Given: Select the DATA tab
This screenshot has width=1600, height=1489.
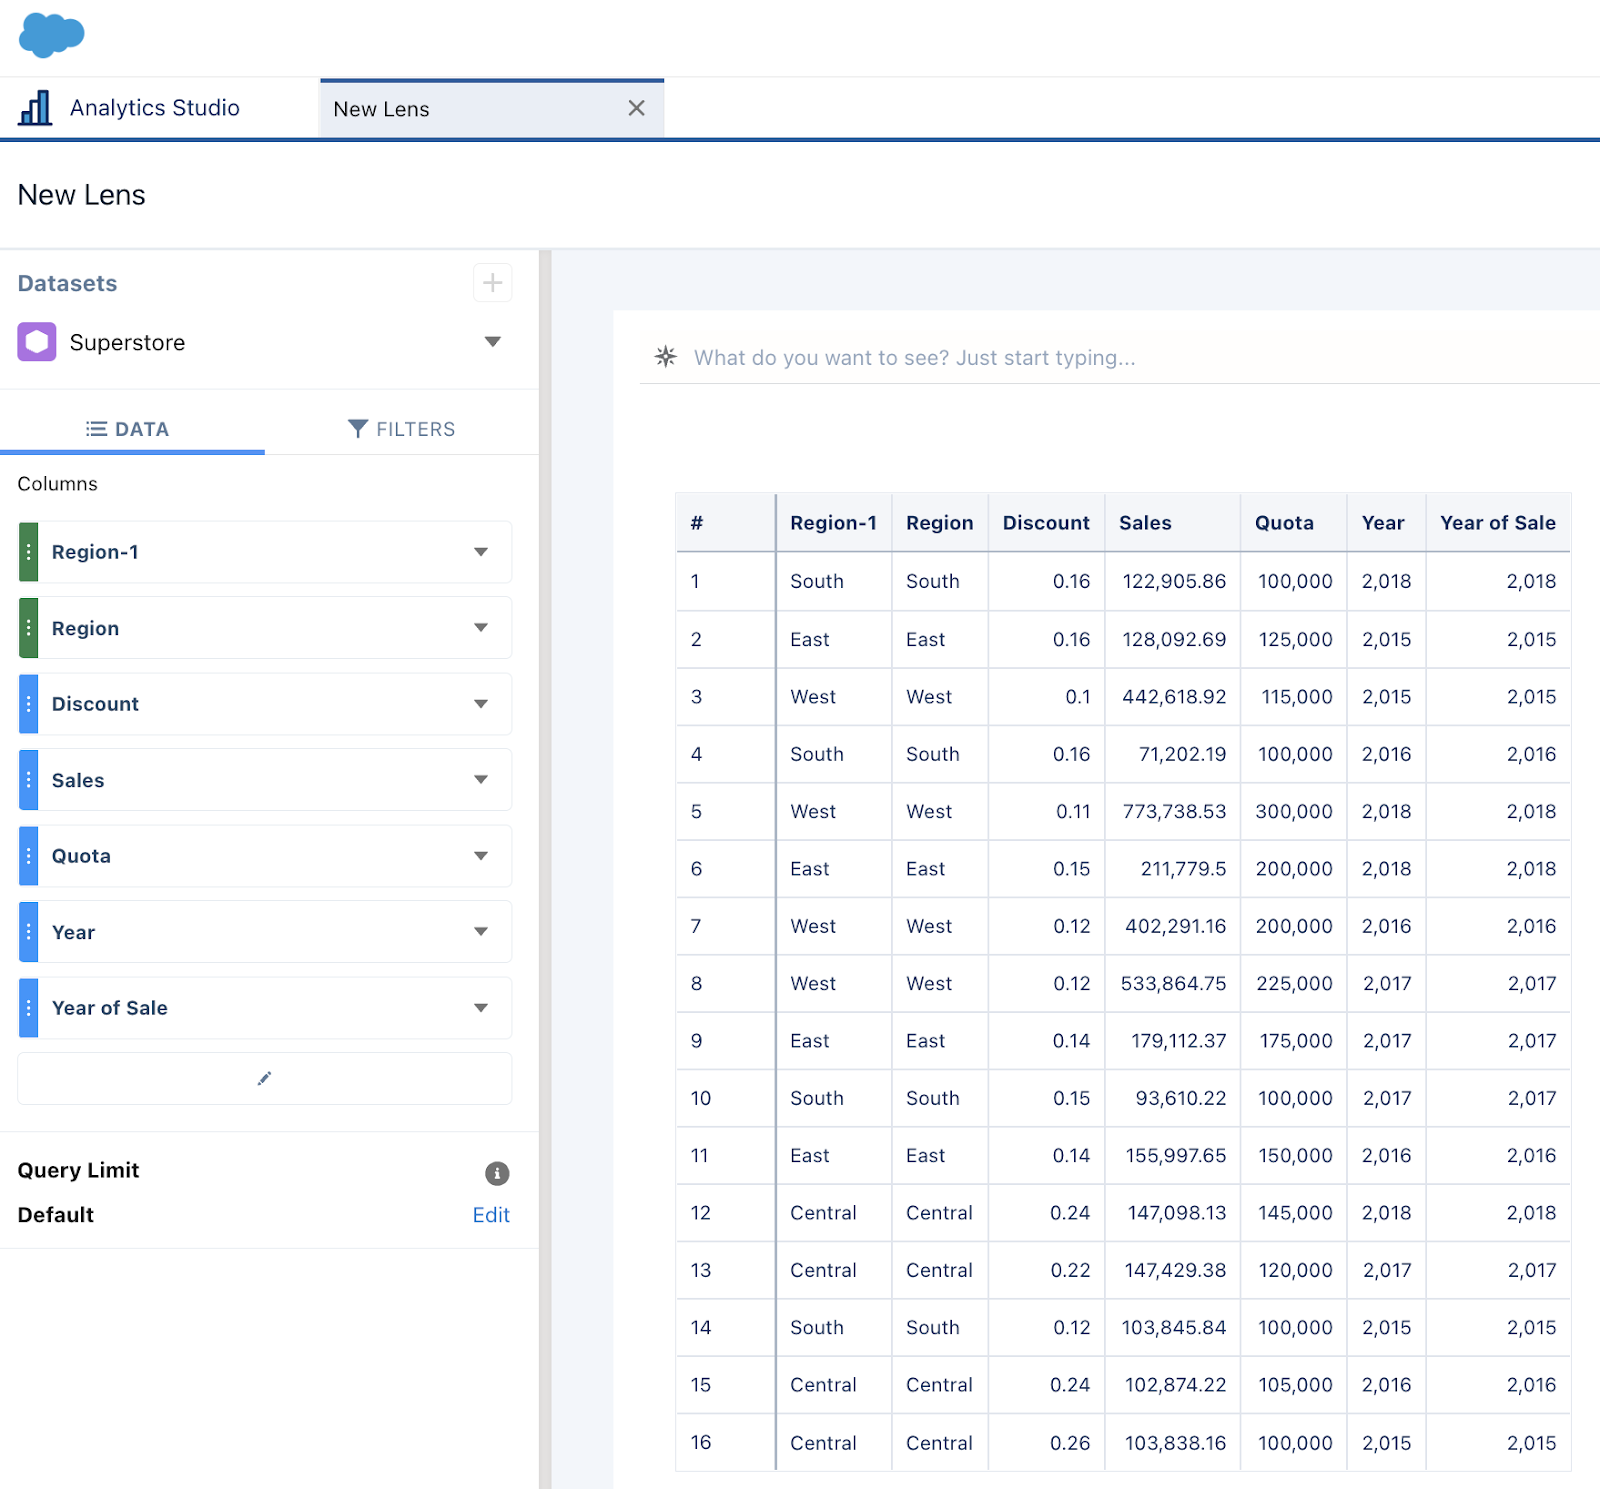Looking at the screenshot, I should coord(128,429).
